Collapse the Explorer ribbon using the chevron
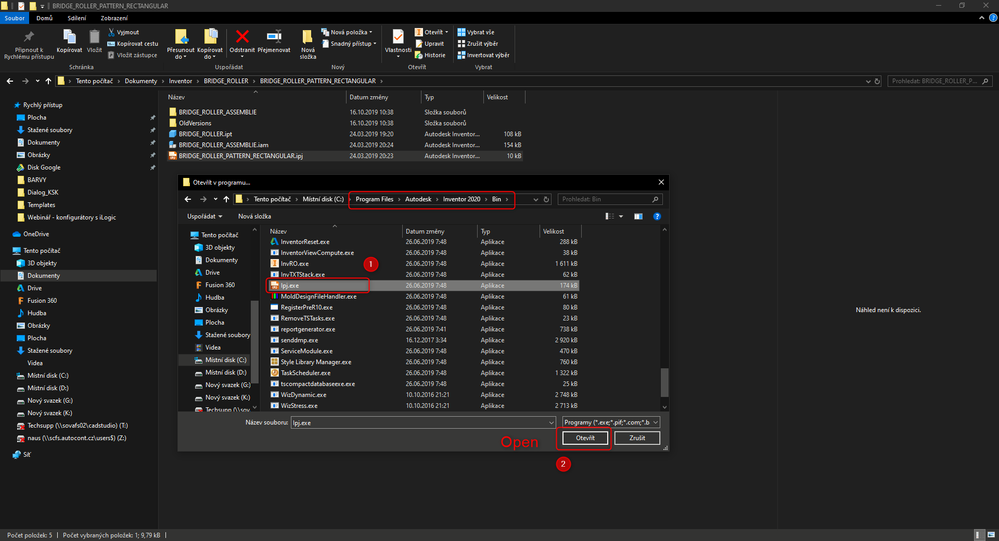 (981, 18)
